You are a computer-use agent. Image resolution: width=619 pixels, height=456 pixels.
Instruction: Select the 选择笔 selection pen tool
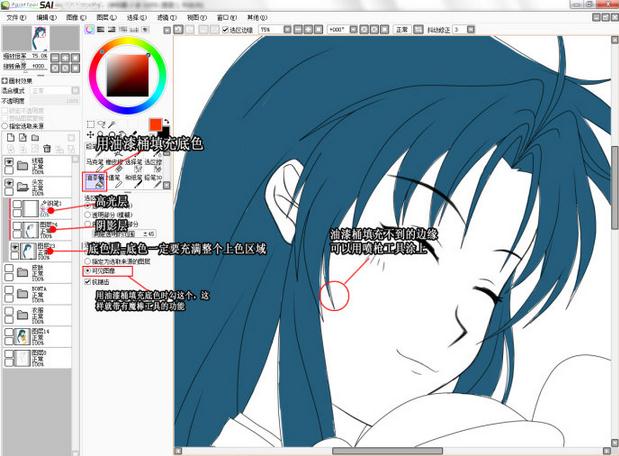pos(133,164)
